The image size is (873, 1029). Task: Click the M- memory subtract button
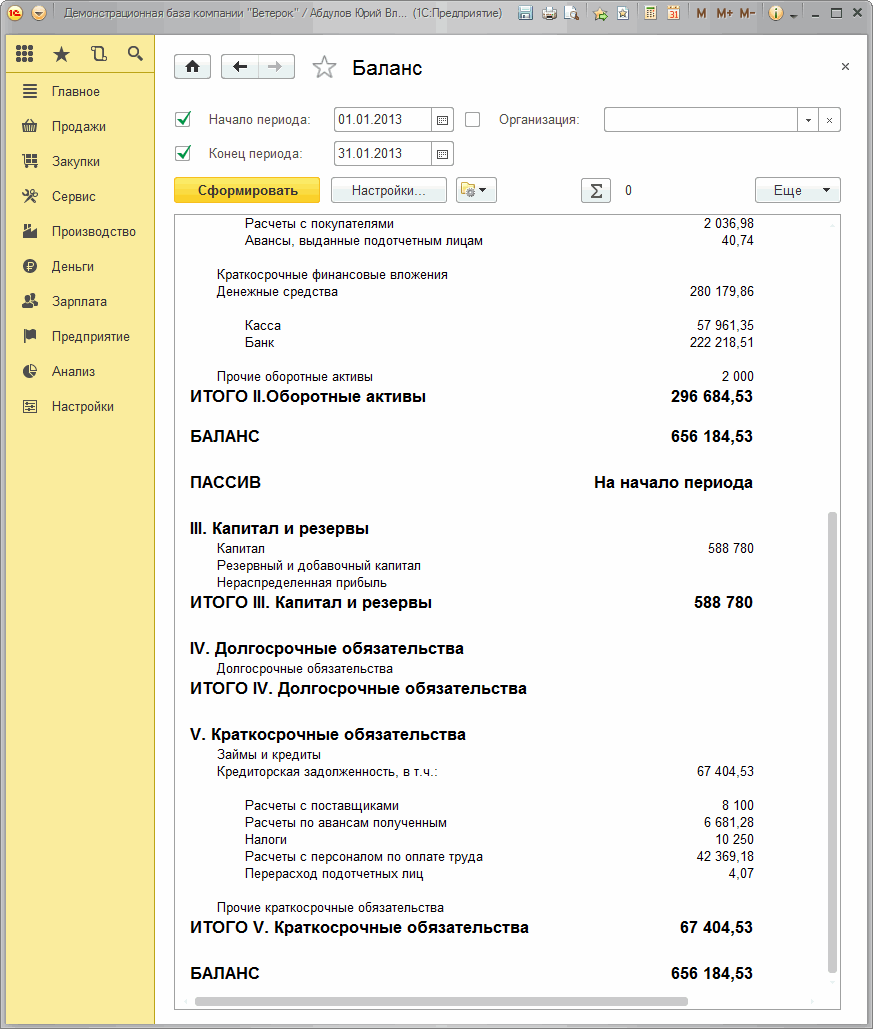point(747,13)
